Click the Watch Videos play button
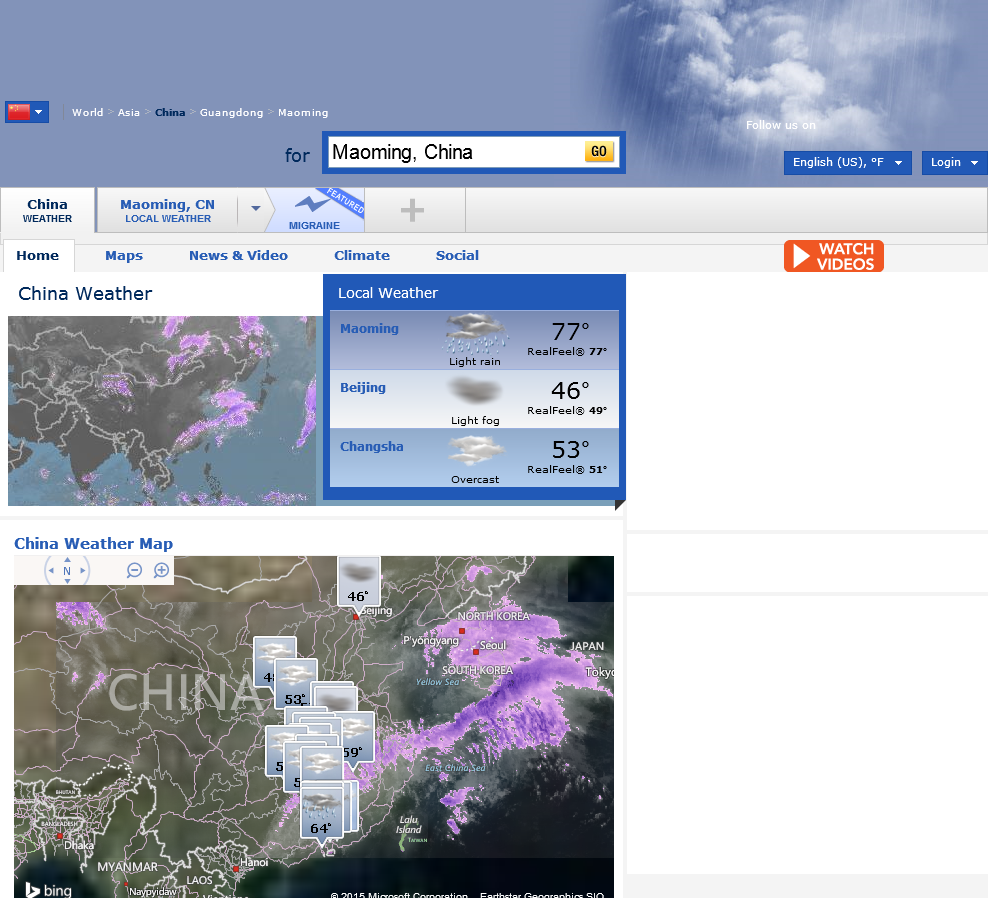Screen dimensions: 988x898 (834, 256)
